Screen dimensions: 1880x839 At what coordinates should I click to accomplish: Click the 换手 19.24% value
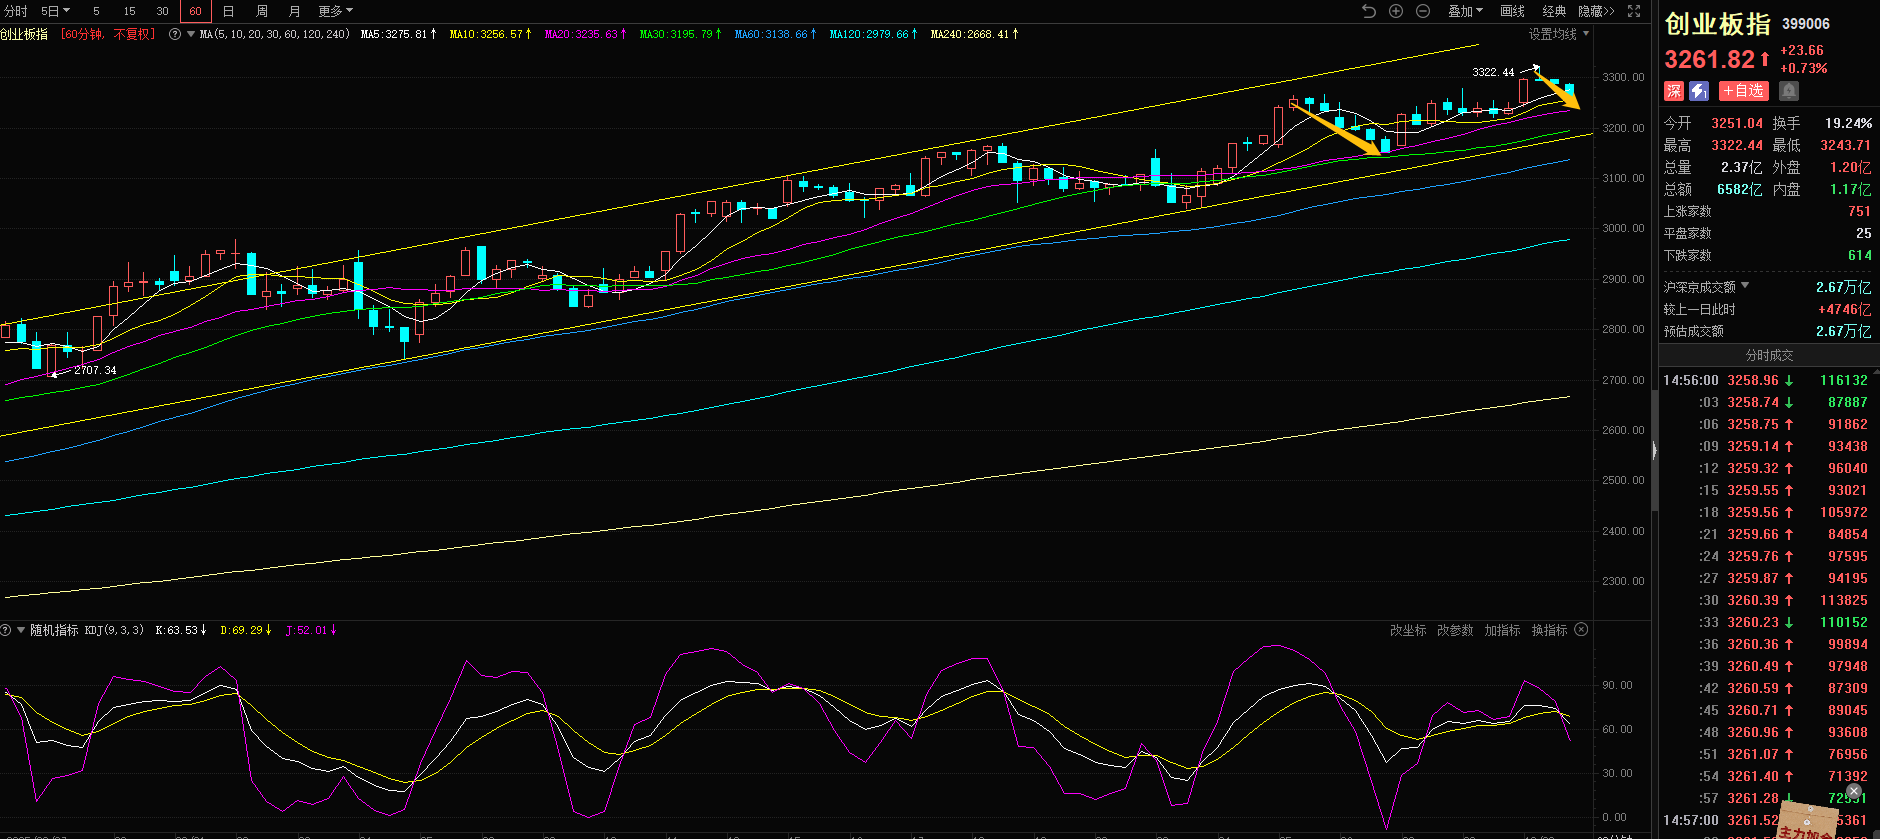[x=1848, y=123]
